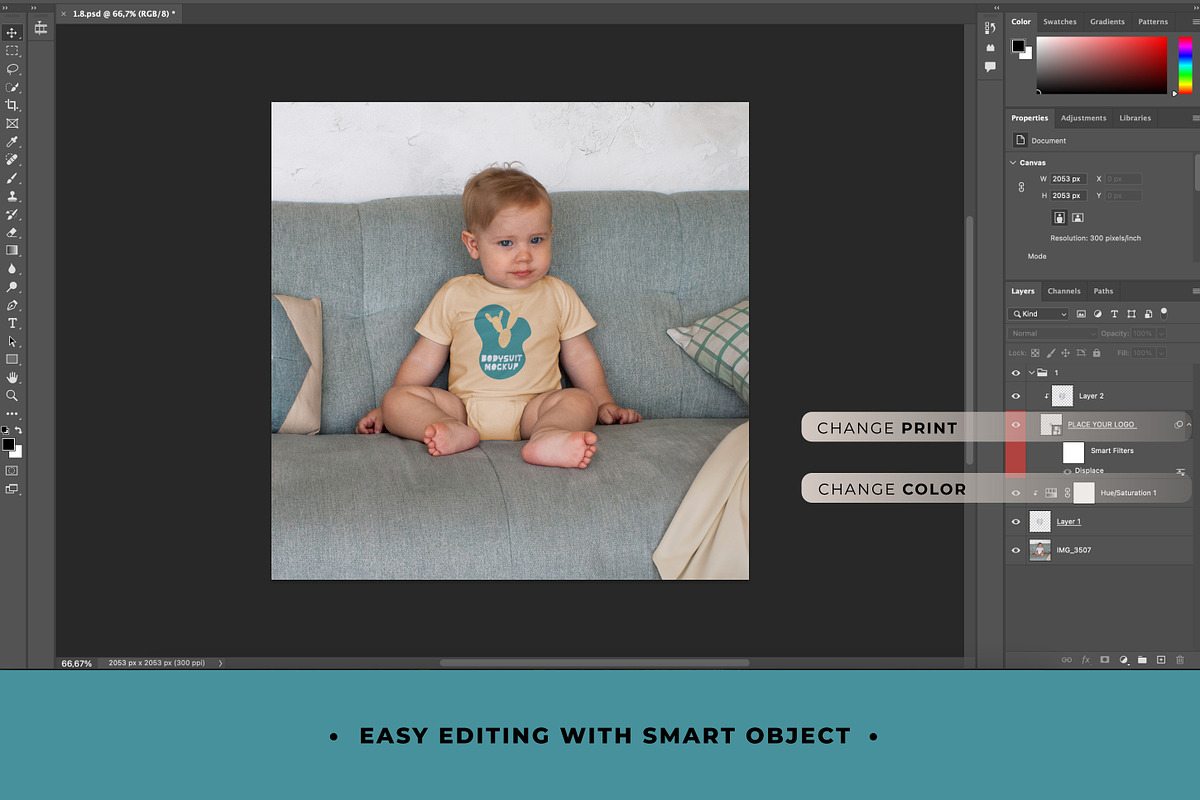Screen dimensions: 1200x800
Task: Select the Crop tool
Action: (x=13, y=105)
